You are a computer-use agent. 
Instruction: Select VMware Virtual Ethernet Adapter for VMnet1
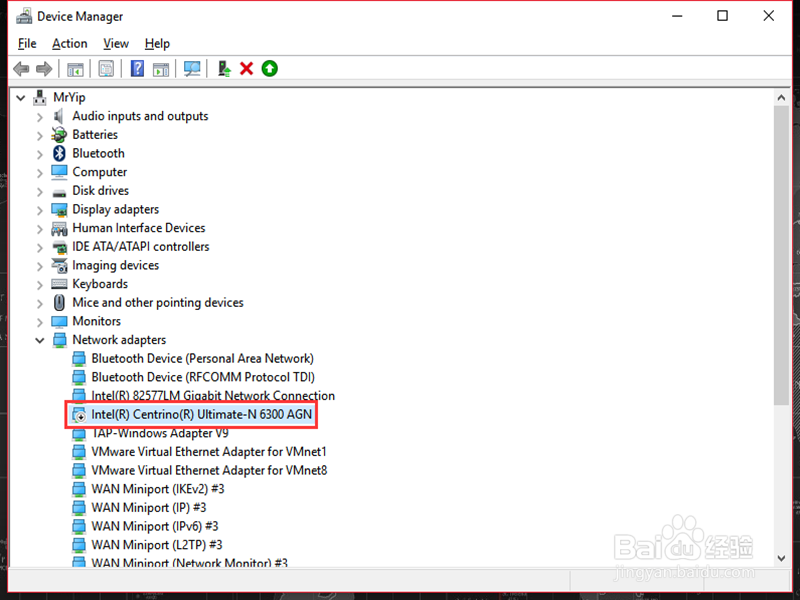[209, 452]
